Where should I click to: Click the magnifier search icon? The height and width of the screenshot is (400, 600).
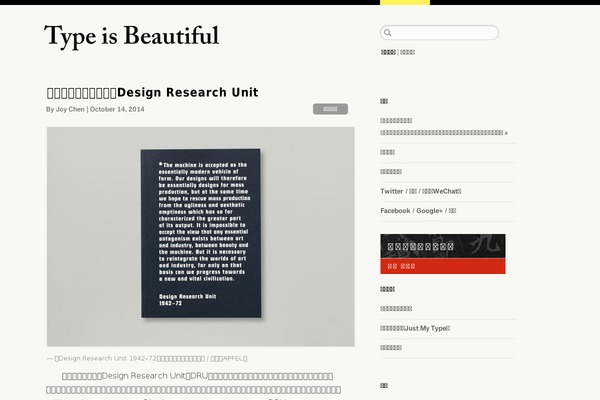point(388,33)
